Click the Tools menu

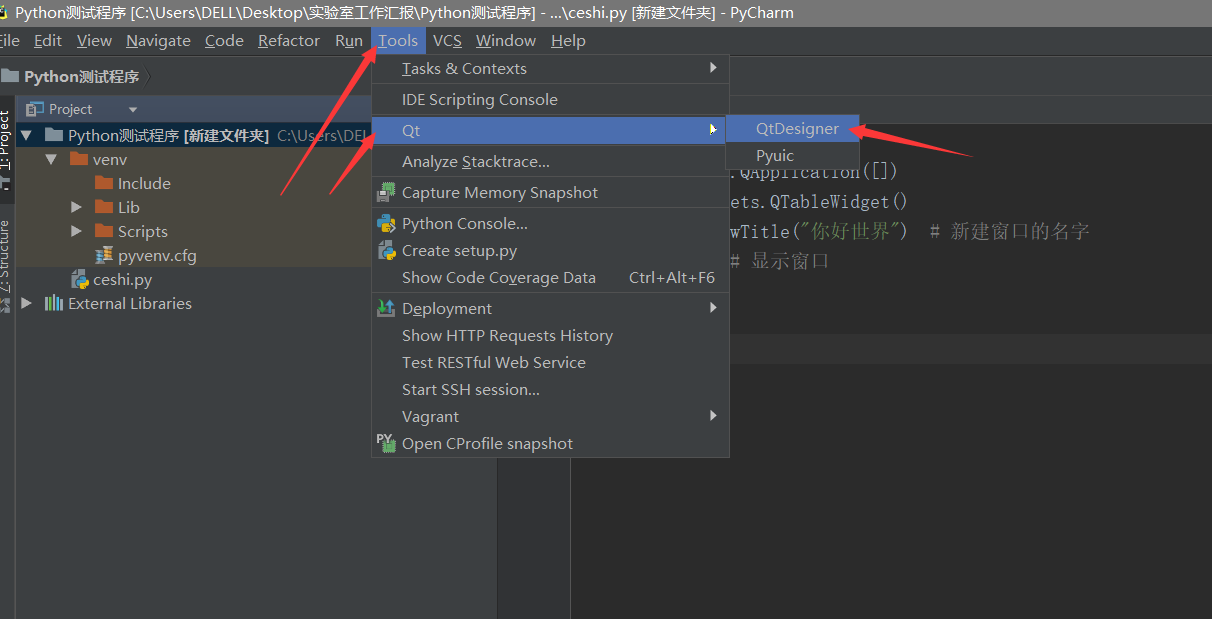[398, 41]
